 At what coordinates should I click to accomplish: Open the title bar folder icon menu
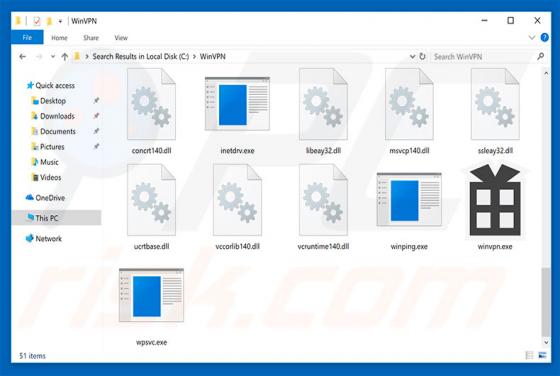(x=18, y=21)
